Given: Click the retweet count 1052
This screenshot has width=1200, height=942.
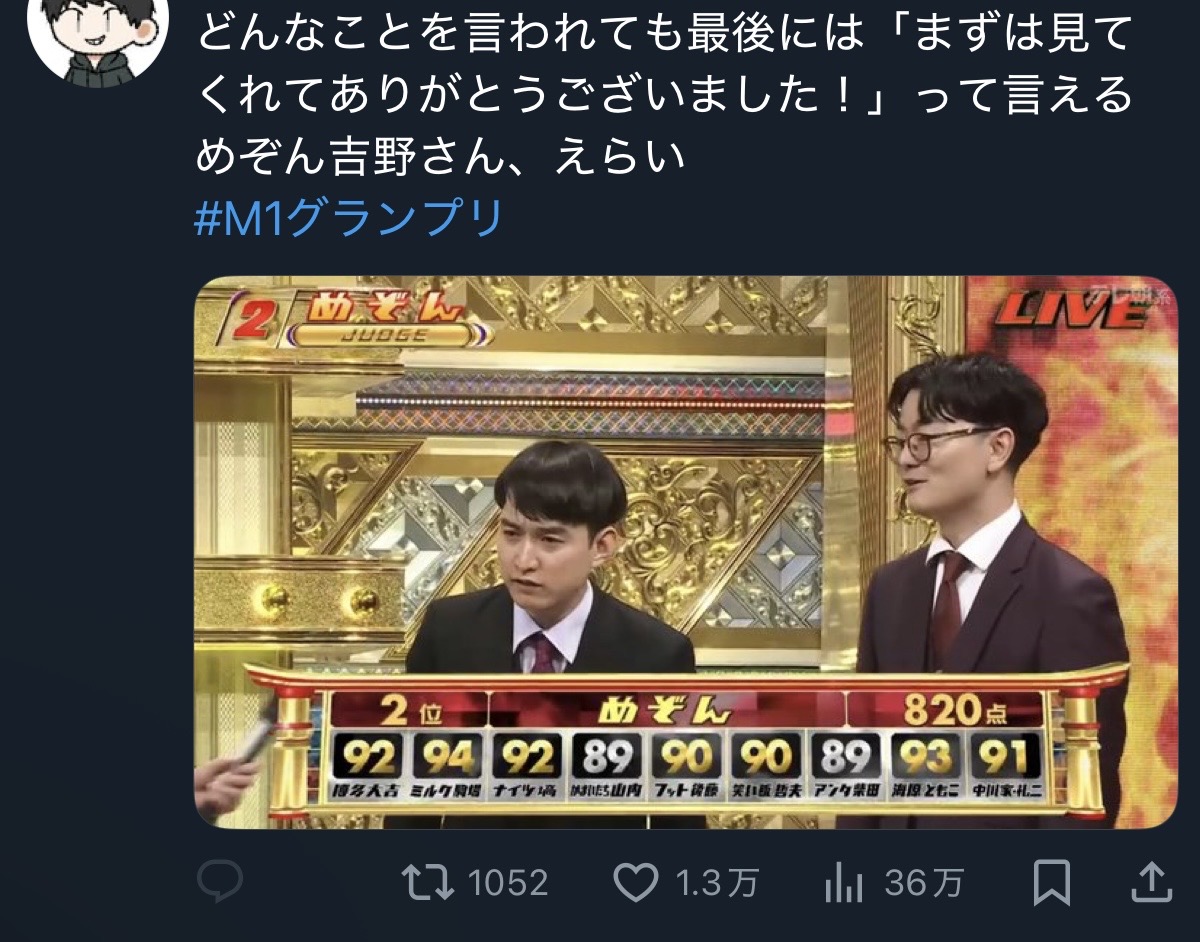Looking at the screenshot, I should point(508,883).
